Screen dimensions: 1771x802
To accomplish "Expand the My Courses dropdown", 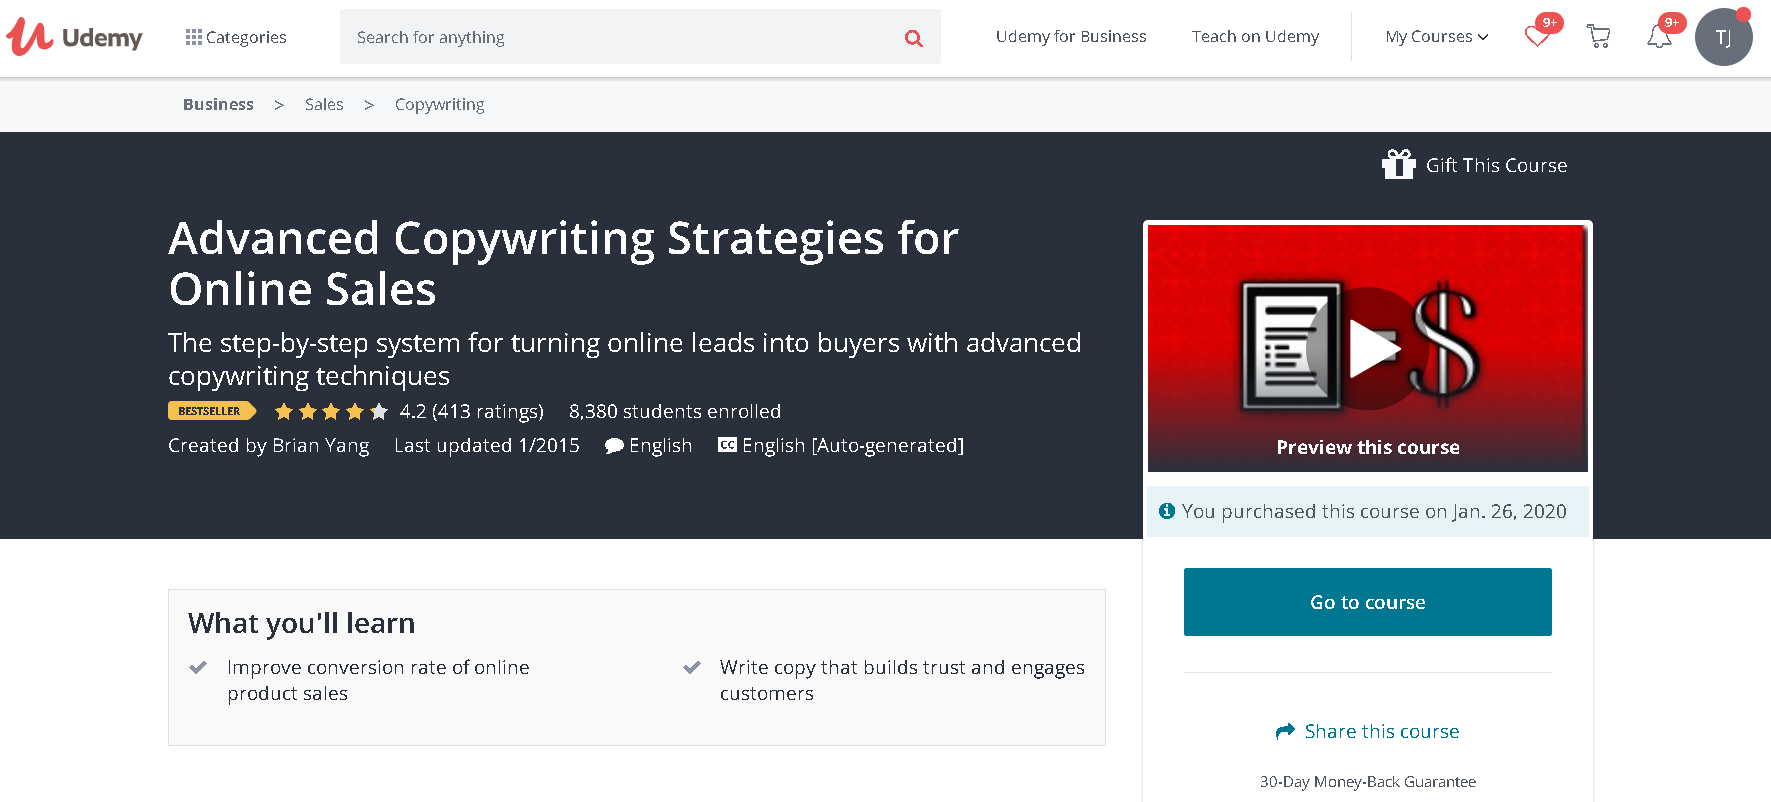I will point(1436,37).
